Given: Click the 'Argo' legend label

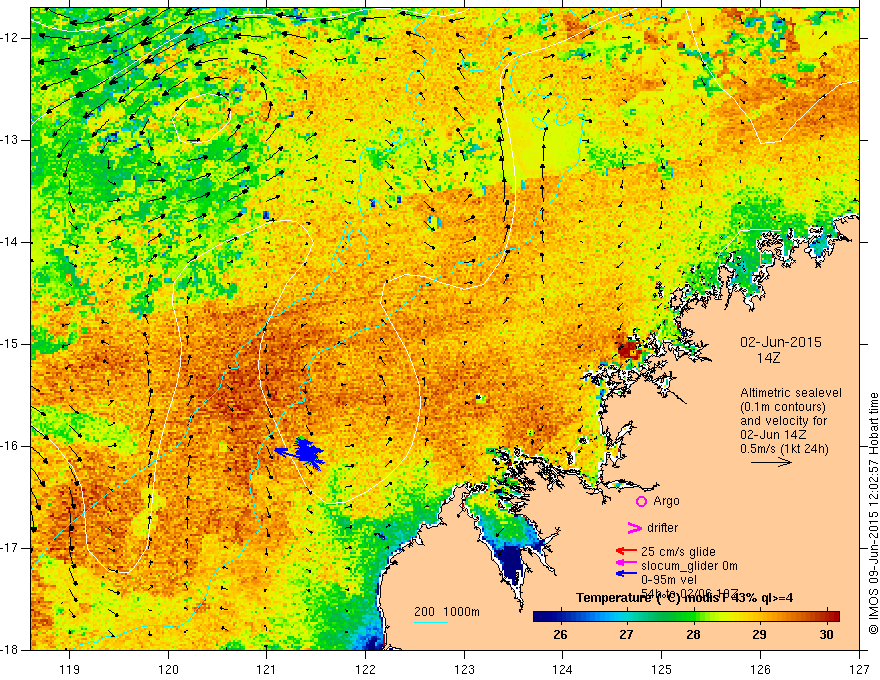Looking at the screenshot, I should [x=666, y=501].
